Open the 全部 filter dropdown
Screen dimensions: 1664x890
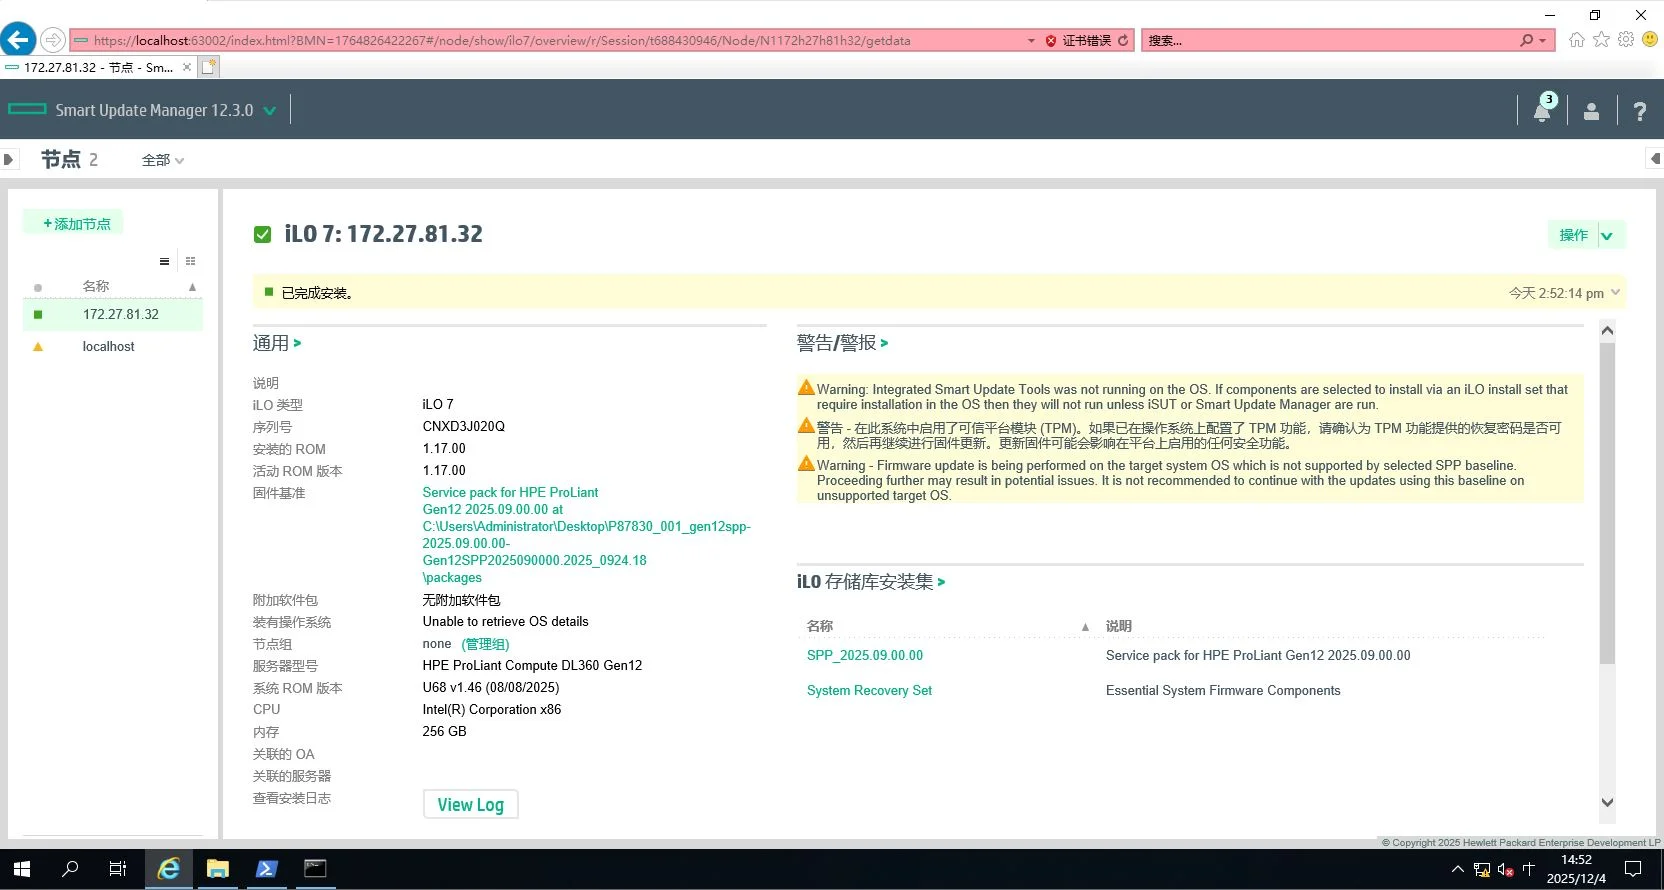pos(163,160)
